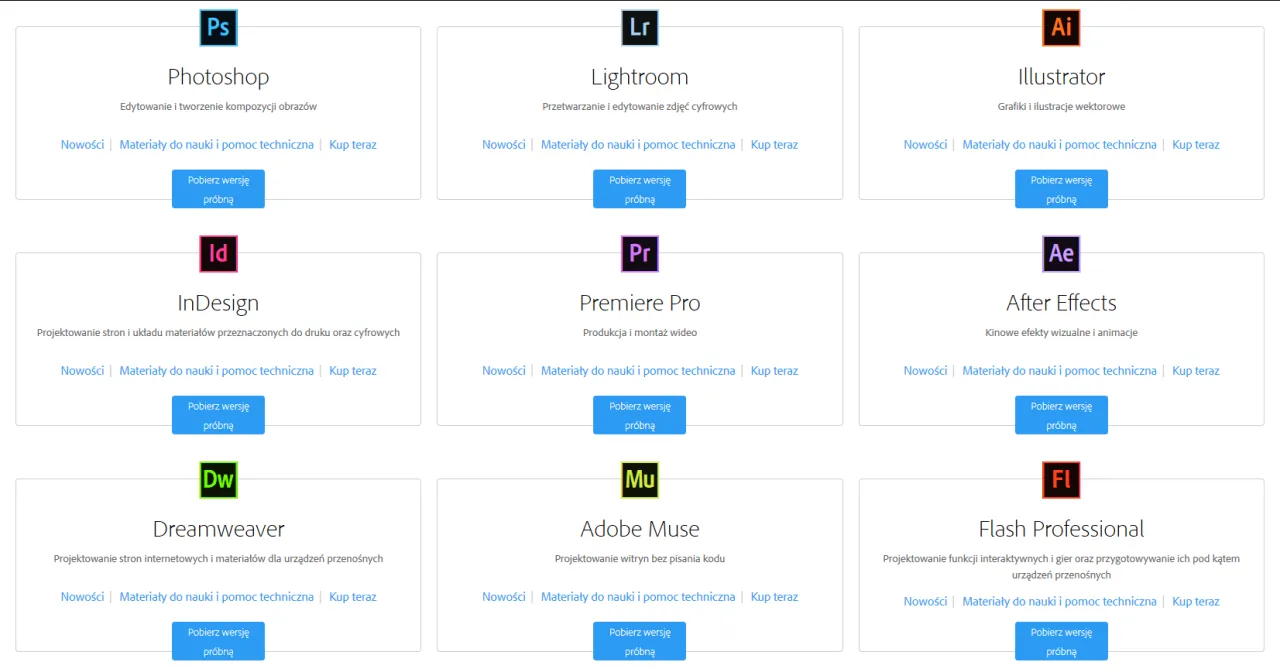This screenshot has width=1280, height=669.
Task: Click Kup teraz for Lightroom
Action: (775, 145)
